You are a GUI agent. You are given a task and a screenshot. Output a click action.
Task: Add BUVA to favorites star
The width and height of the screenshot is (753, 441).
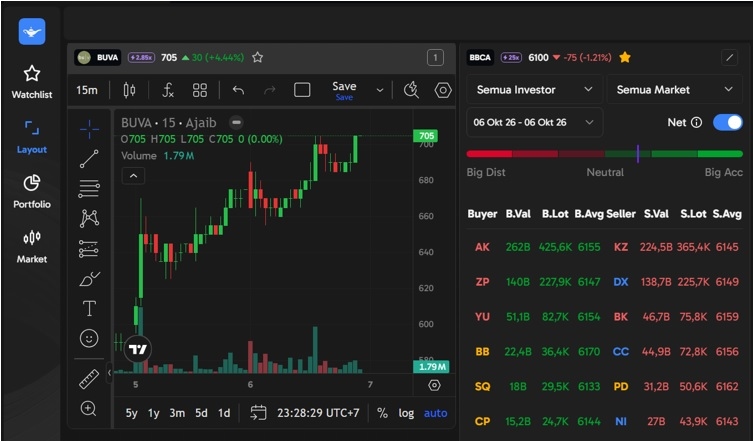coord(257,58)
